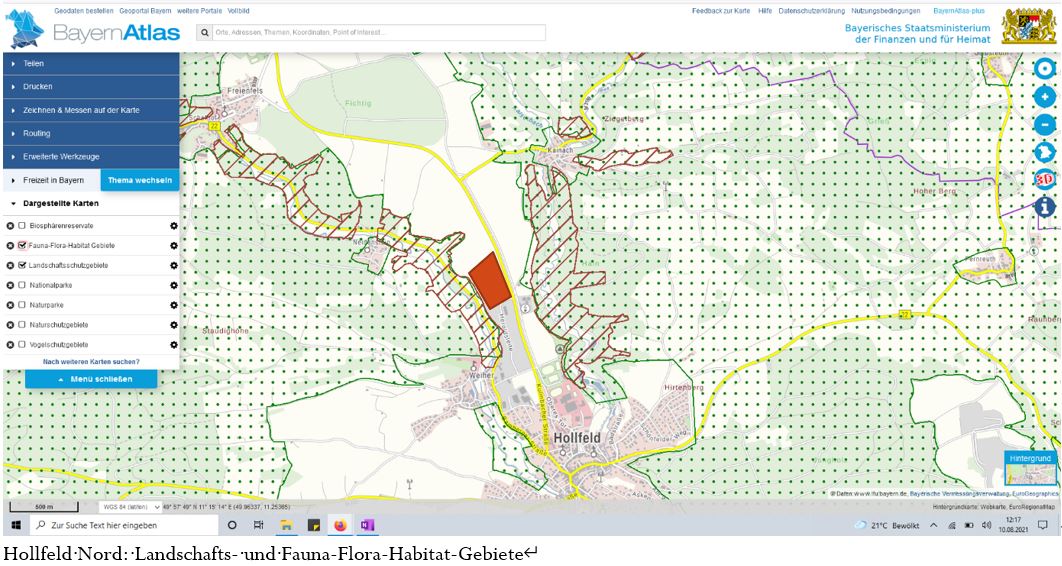The image size is (1062, 566).
Task: Open the map info button
Action: click(1044, 207)
